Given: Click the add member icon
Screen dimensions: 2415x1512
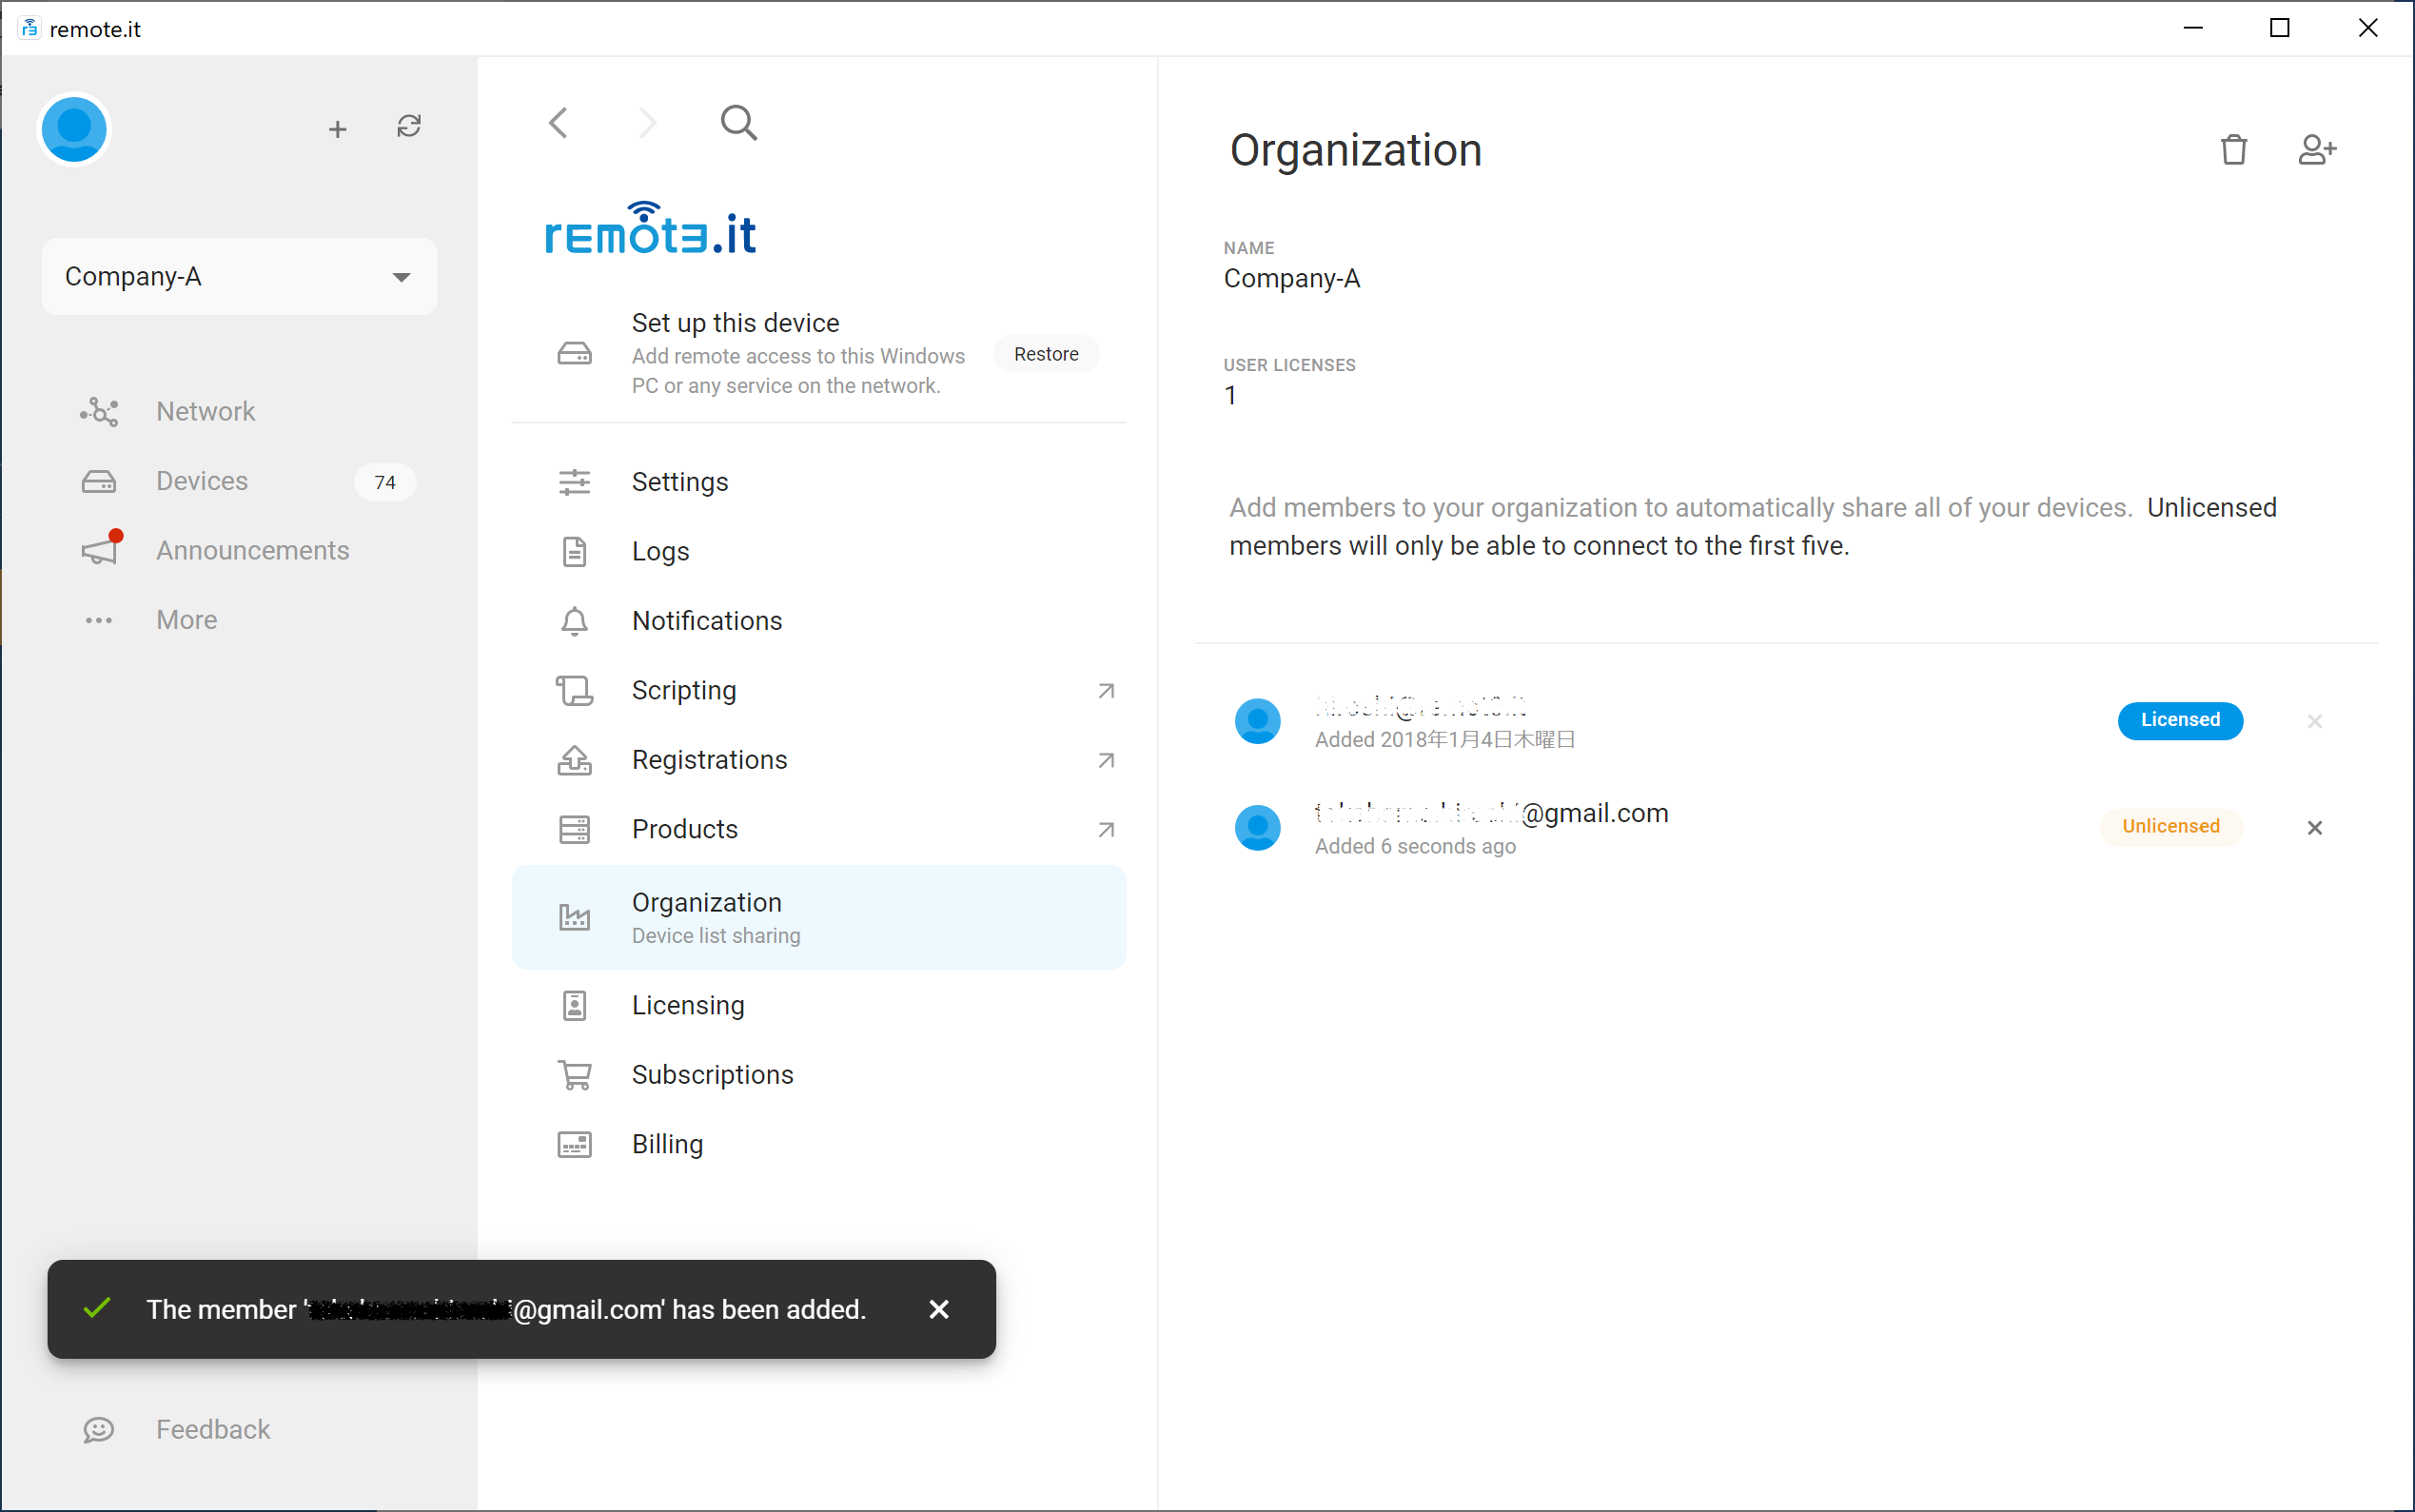Looking at the screenshot, I should [2316, 150].
